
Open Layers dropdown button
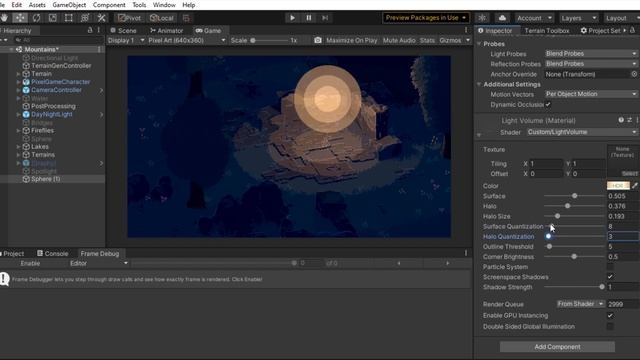click(x=578, y=18)
